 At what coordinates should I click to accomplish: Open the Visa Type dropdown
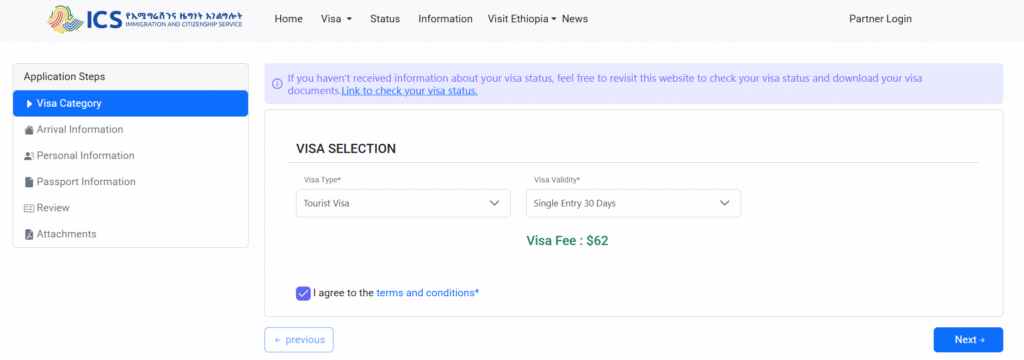(x=403, y=203)
